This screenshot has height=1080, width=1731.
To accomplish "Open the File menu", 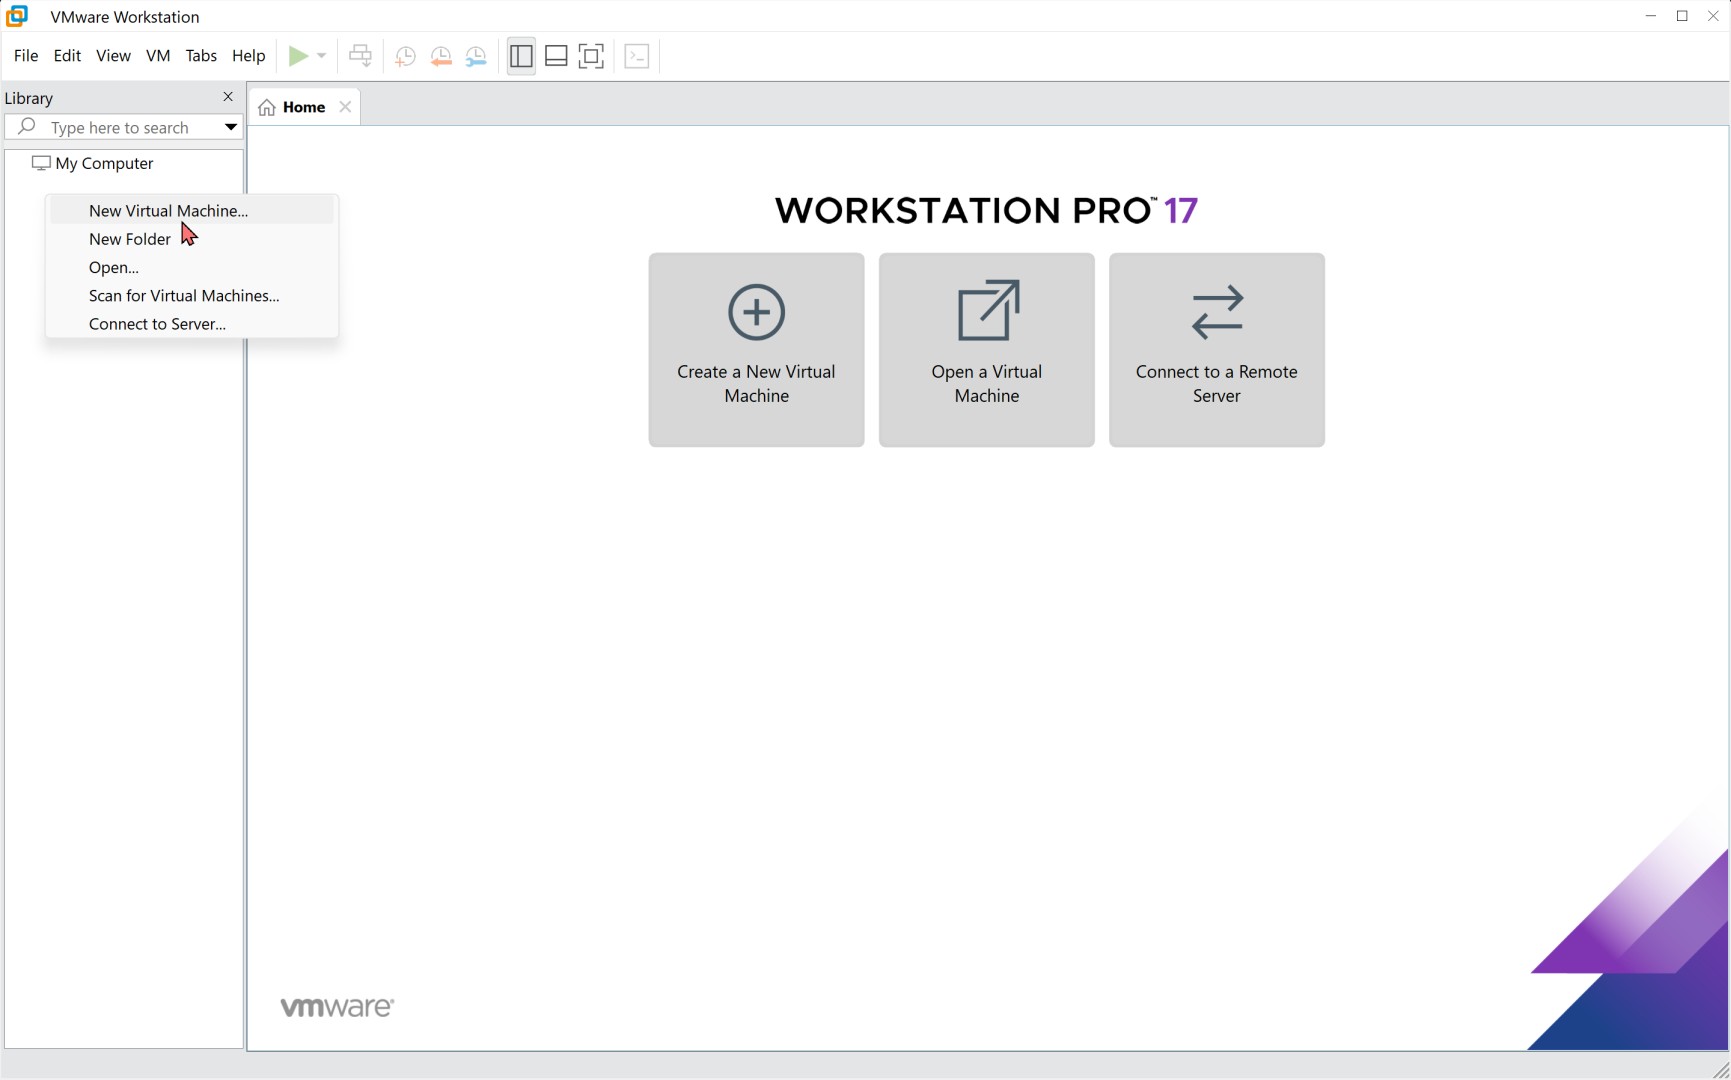I will (26, 56).
